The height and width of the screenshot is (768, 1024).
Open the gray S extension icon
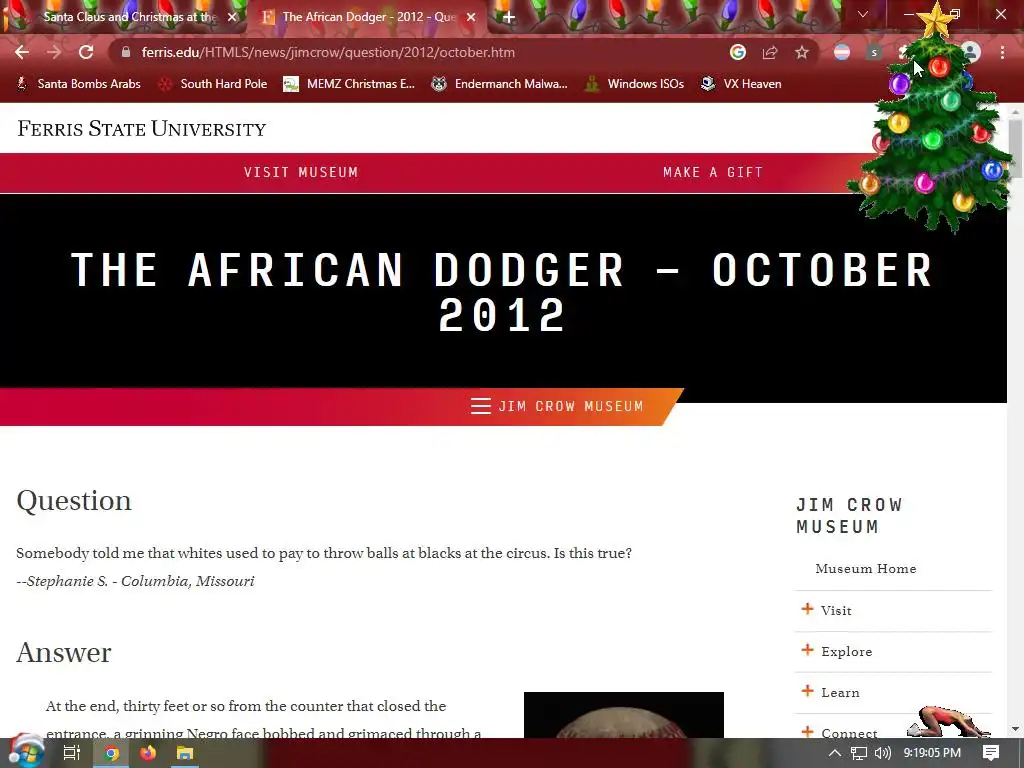[x=874, y=52]
